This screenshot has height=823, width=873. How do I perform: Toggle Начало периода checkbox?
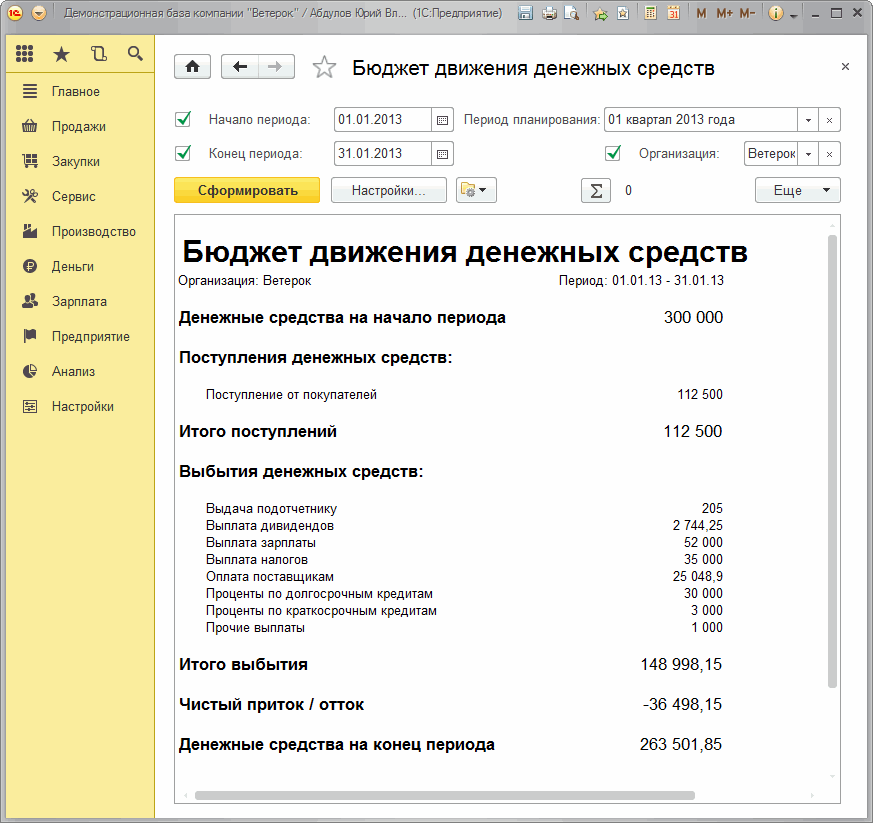(x=183, y=119)
